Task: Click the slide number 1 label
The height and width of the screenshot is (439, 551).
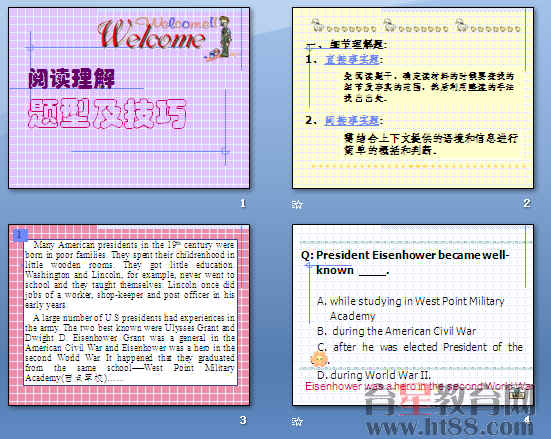Action: 243,203
